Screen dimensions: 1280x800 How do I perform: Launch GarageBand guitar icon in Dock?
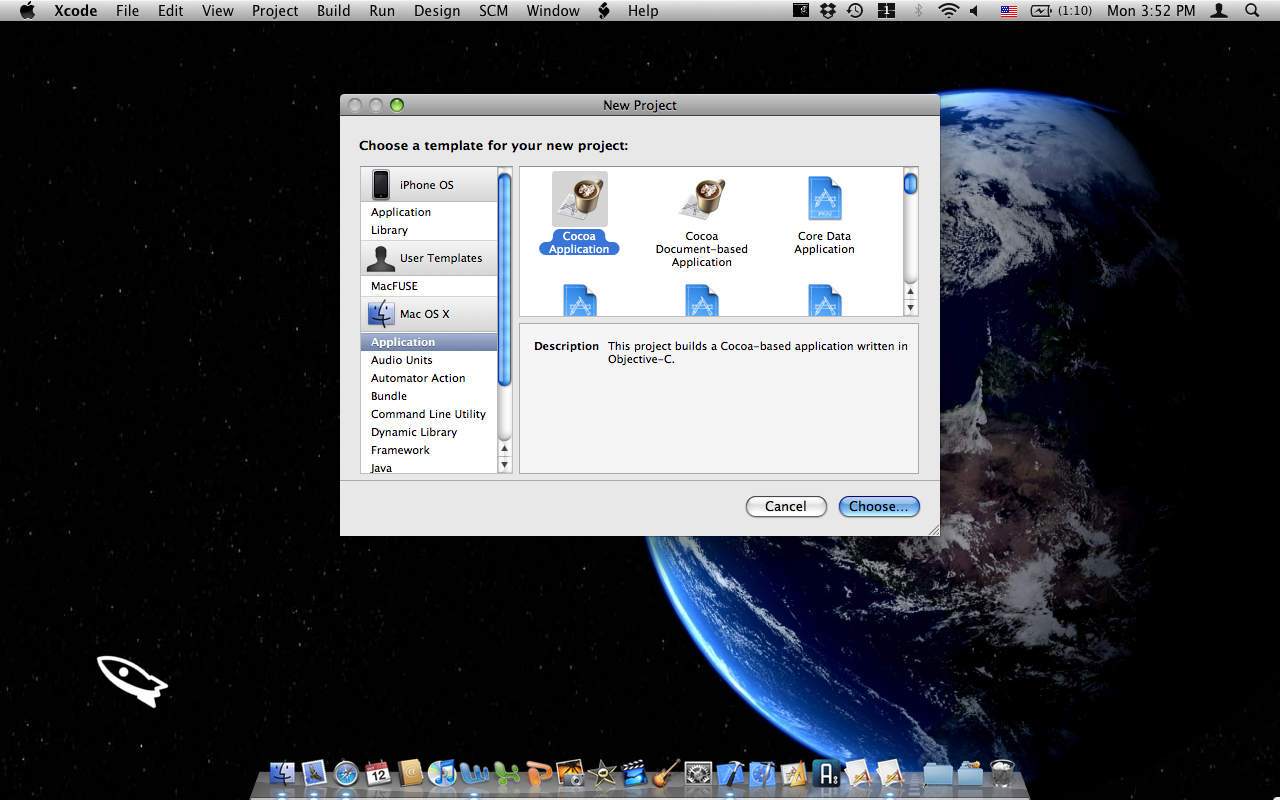pos(666,773)
